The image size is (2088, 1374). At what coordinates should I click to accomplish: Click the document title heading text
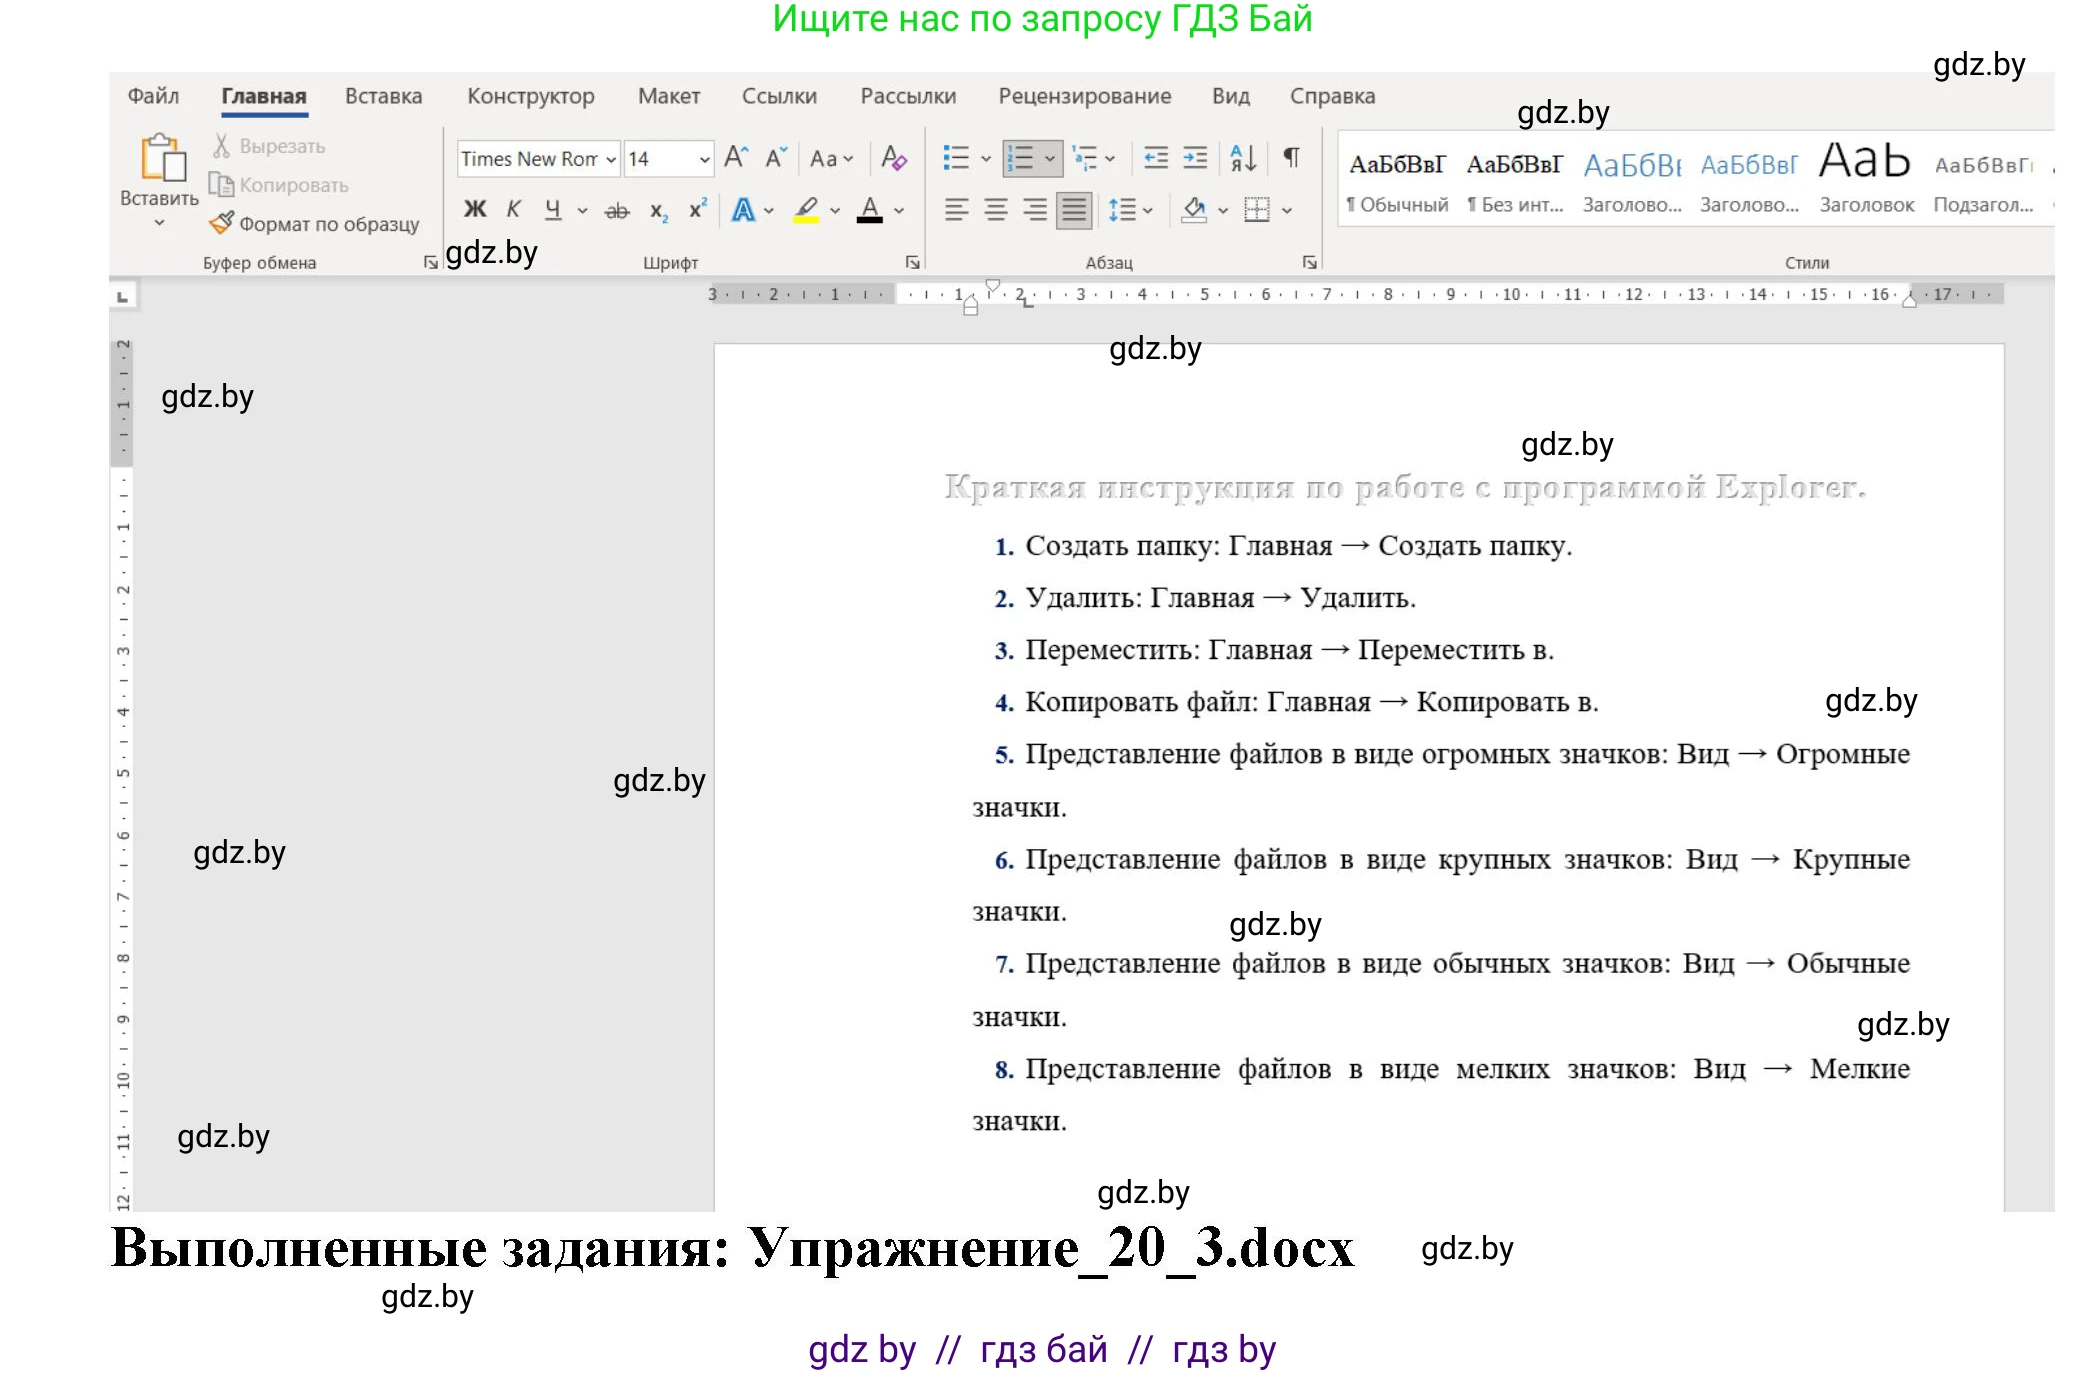pyautogui.click(x=1405, y=487)
